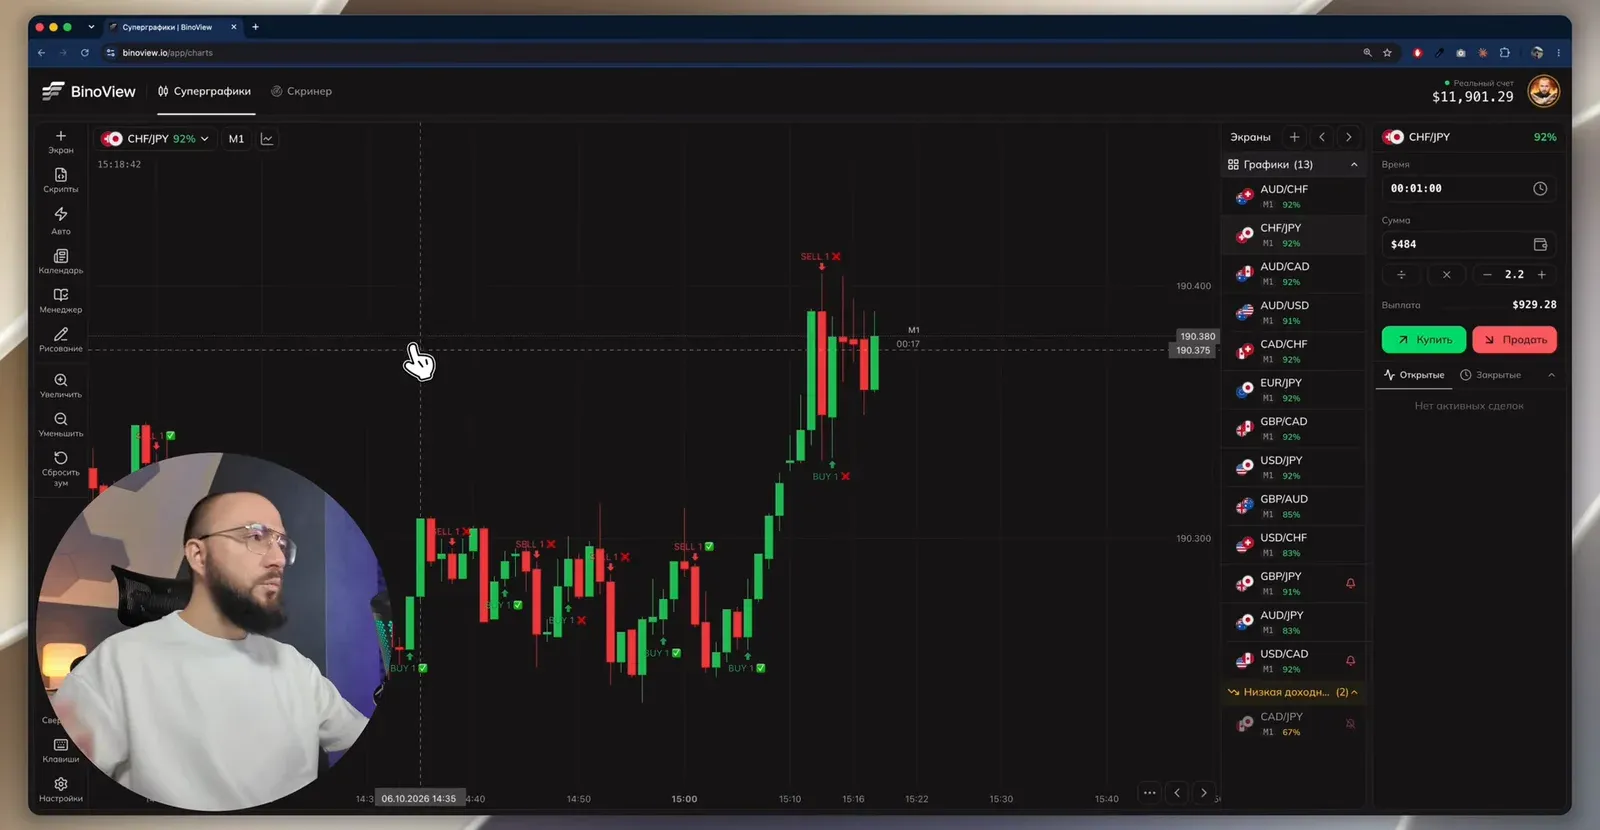Open the Календарь calendar

click(x=61, y=261)
